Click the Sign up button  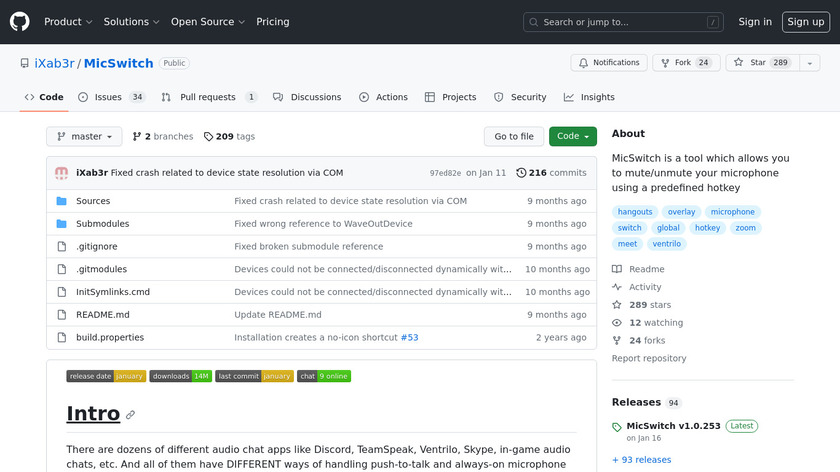click(x=805, y=22)
